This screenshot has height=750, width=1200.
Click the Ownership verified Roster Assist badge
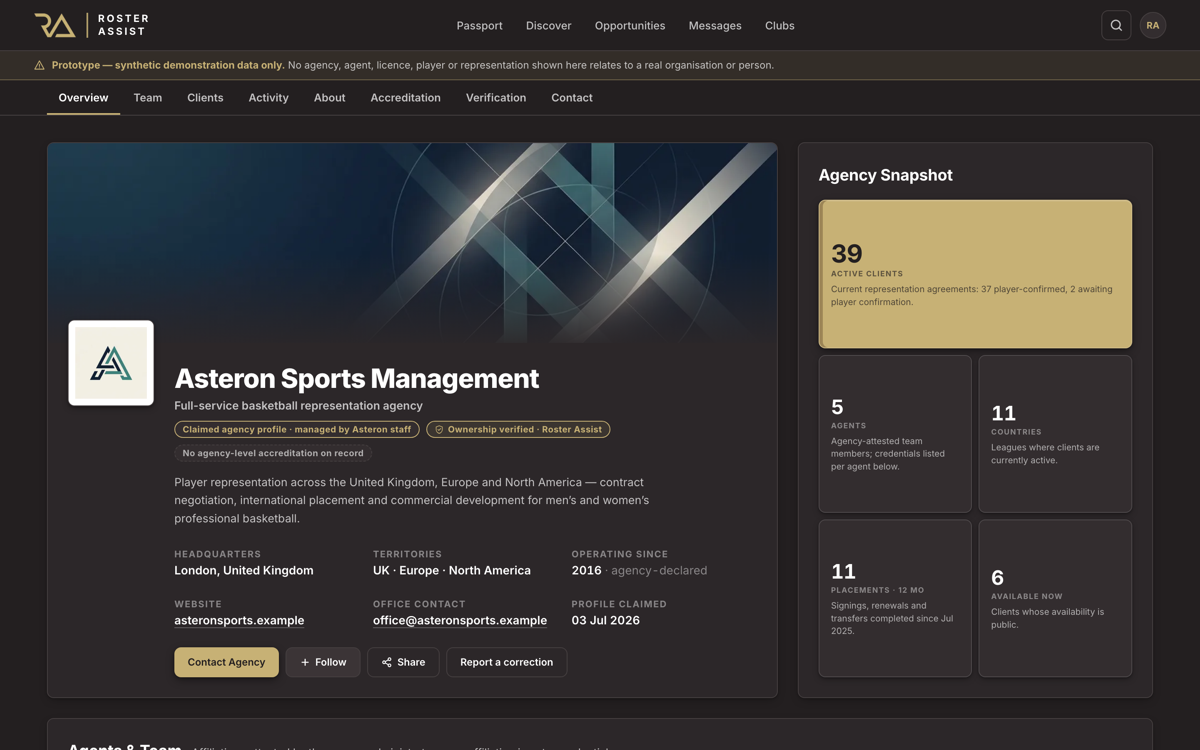pos(518,429)
